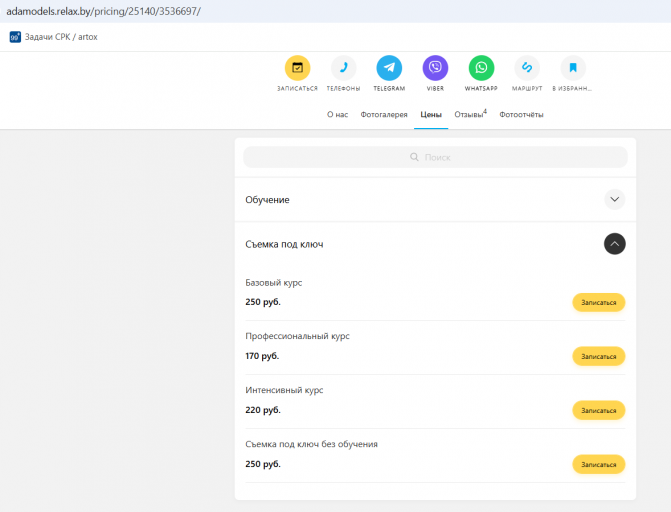The width and height of the screenshot is (671, 512).
Task: Collapse the Съемка под ключ section chevron
Action: pos(615,244)
